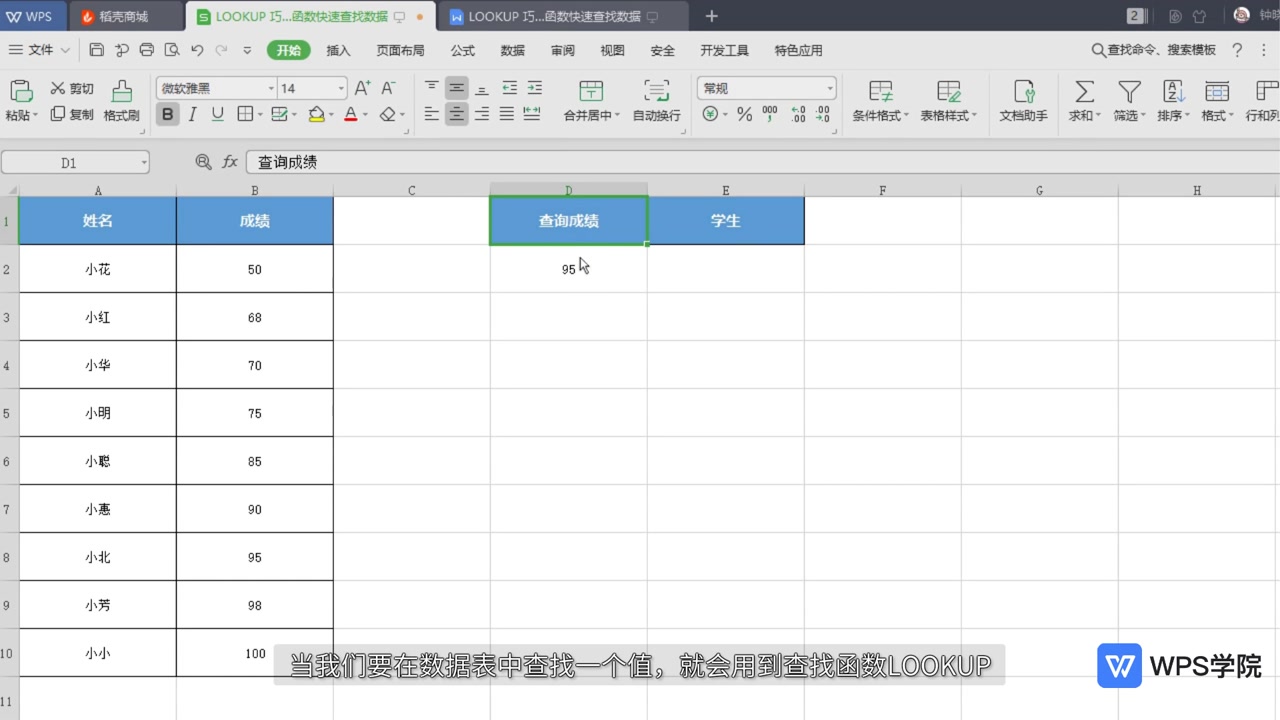Increase font size with A+ icon
Screen dimensions: 1280x720
(x=362, y=89)
